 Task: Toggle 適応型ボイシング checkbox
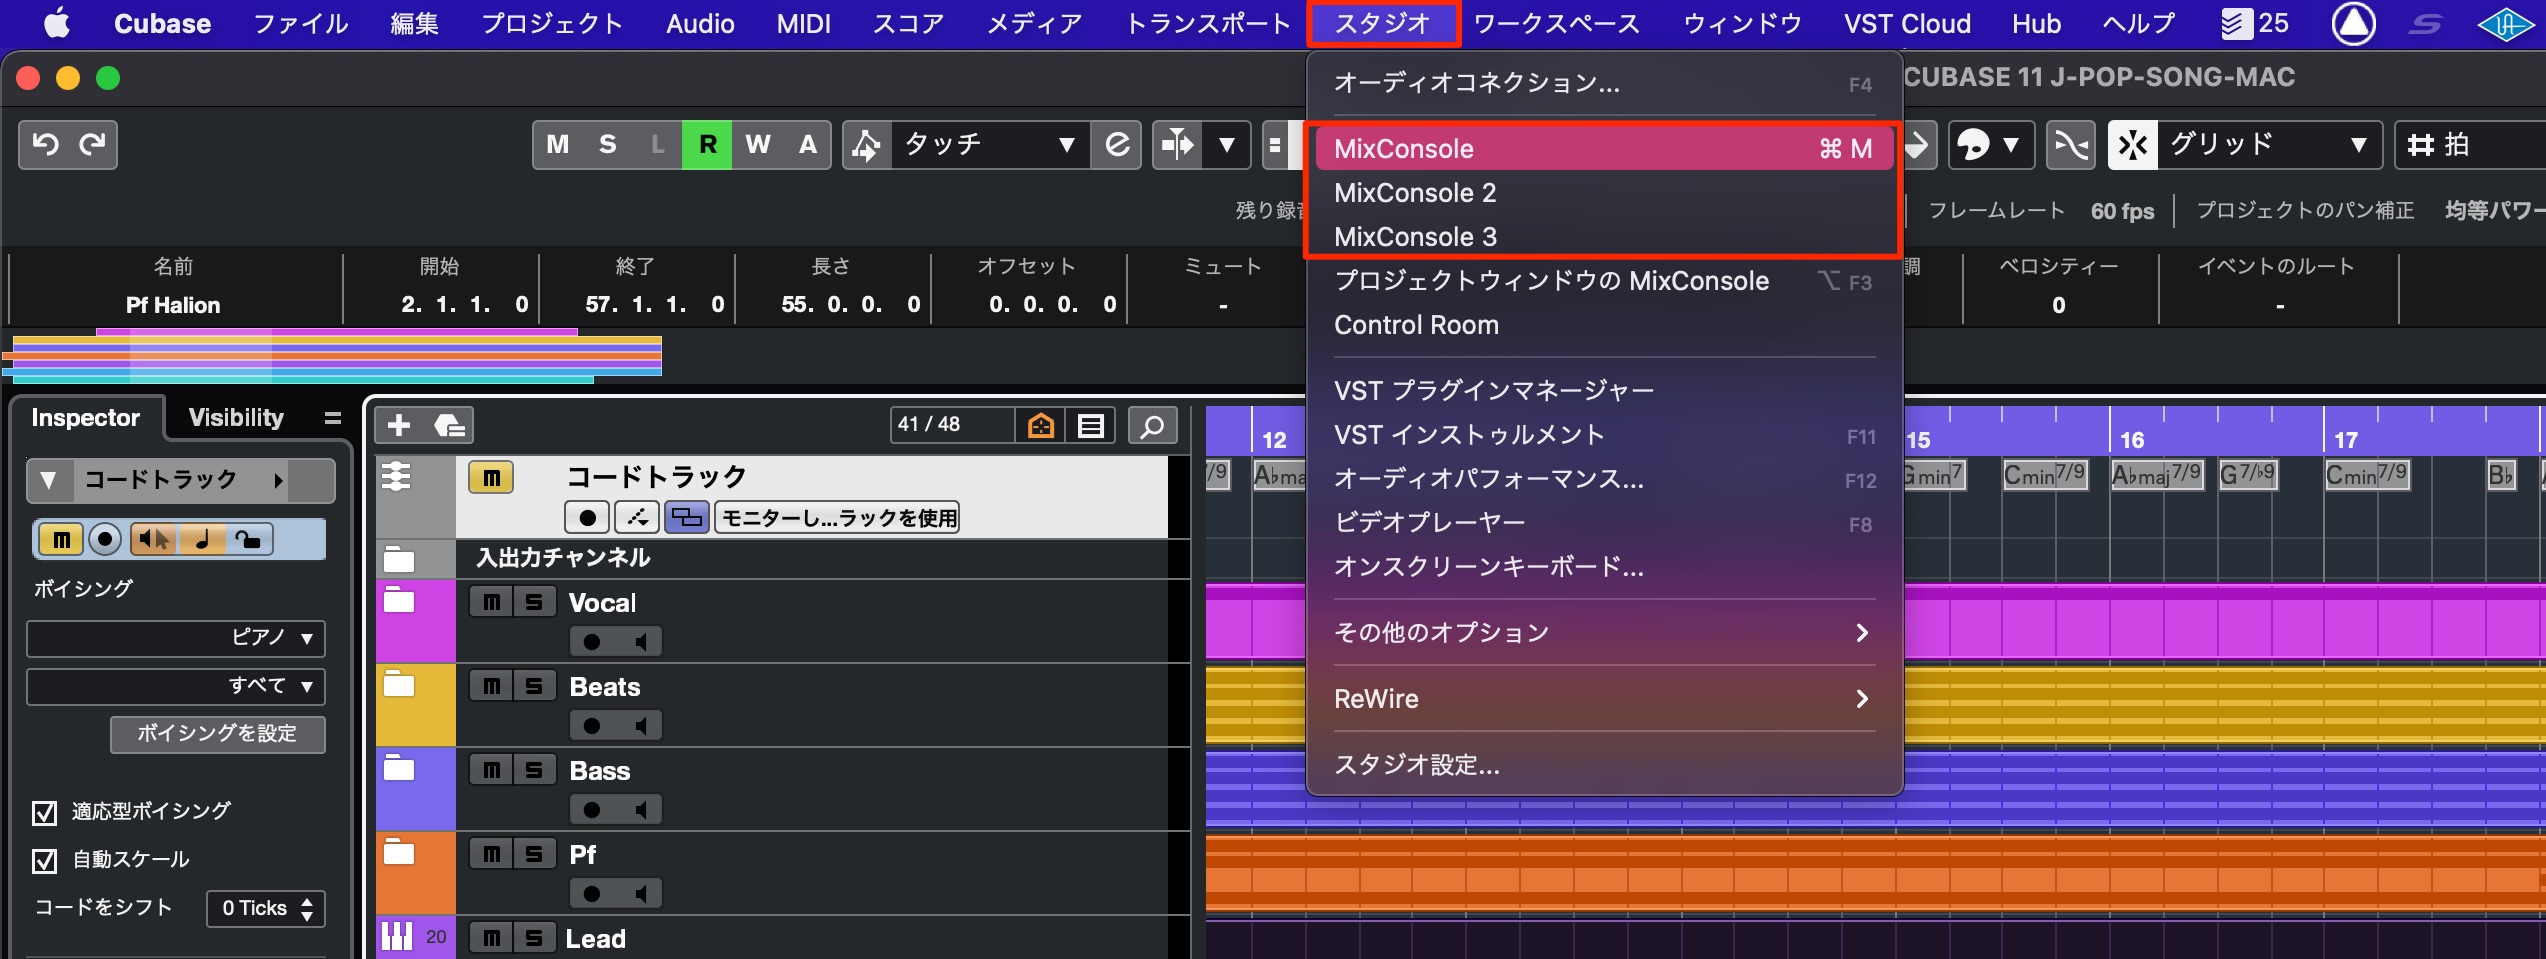point(44,812)
